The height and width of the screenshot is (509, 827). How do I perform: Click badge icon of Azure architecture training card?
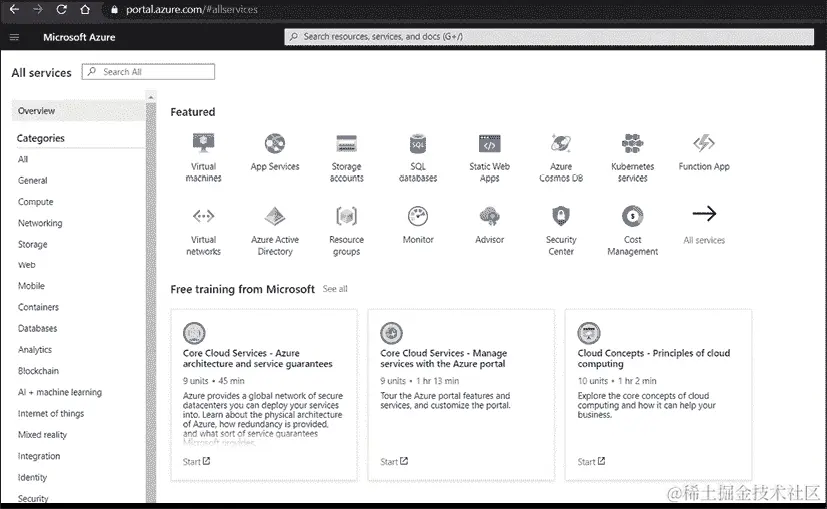194,333
